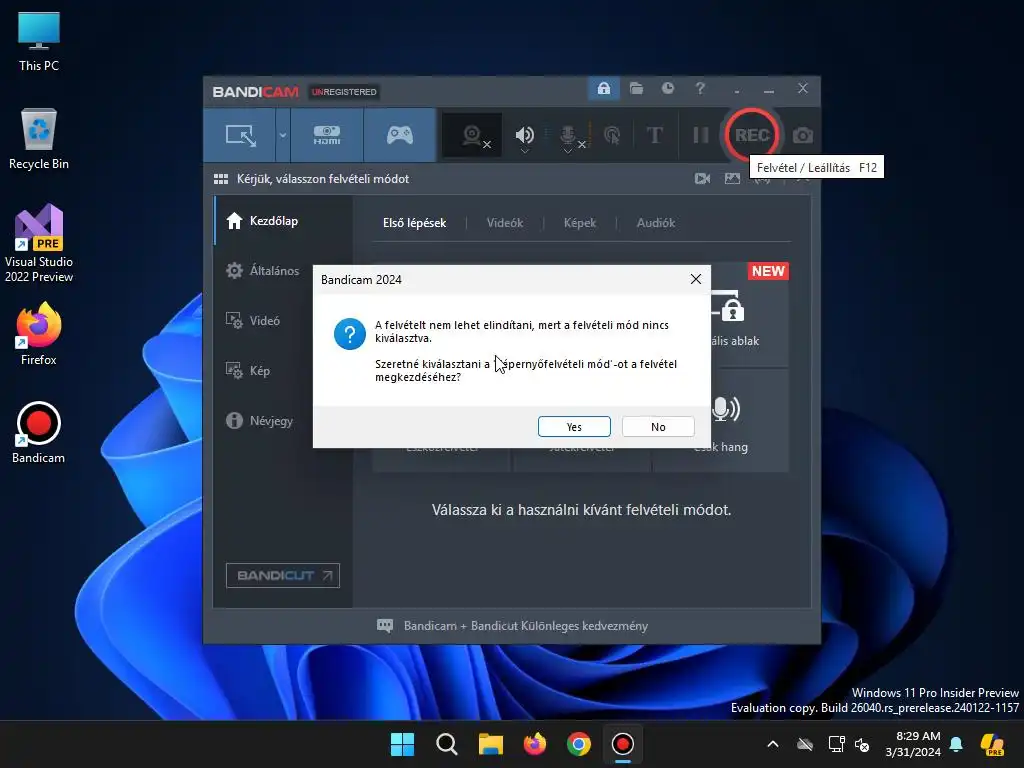The width and height of the screenshot is (1024, 768).
Task: Expand the speaker sound settings chevron
Action: pyautogui.click(x=524, y=152)
